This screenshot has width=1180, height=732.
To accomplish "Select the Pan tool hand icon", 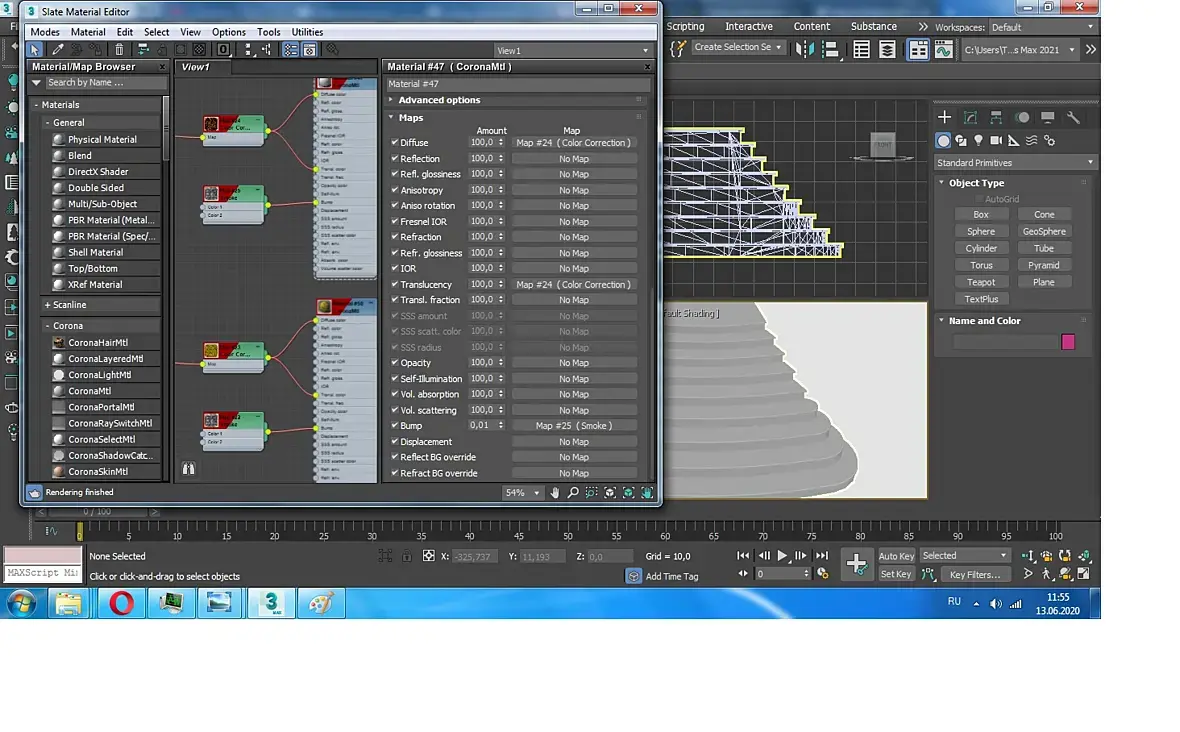I will pyautogui.click(x=555, y=493).
